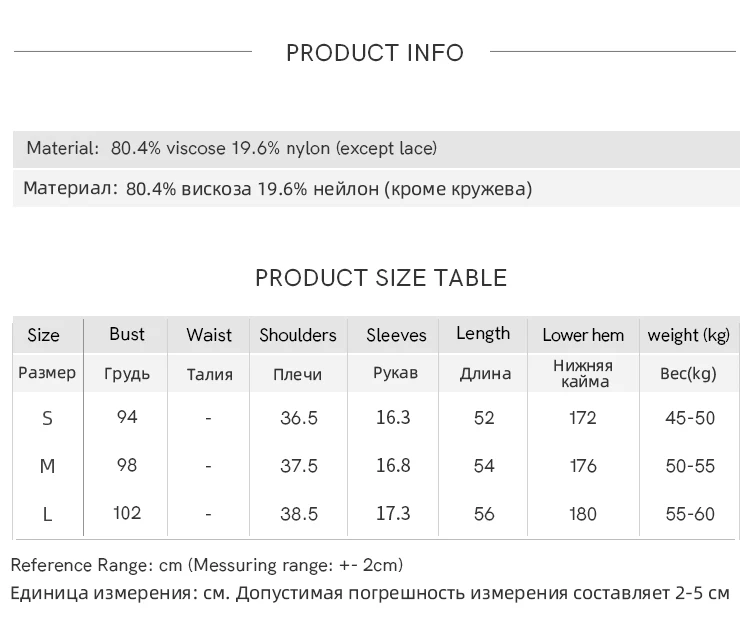Select the Lower hem column header
The image size is (750, 630).
583,335
